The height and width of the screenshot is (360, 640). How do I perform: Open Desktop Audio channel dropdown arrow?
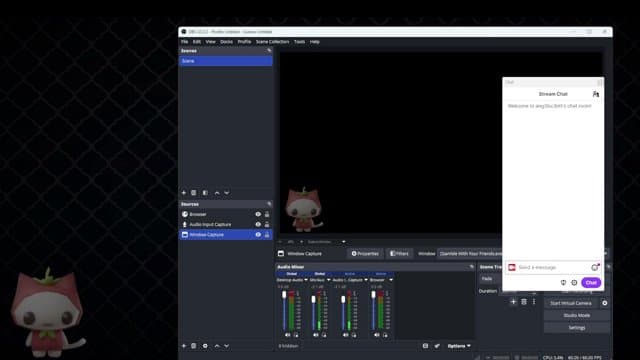306,280
